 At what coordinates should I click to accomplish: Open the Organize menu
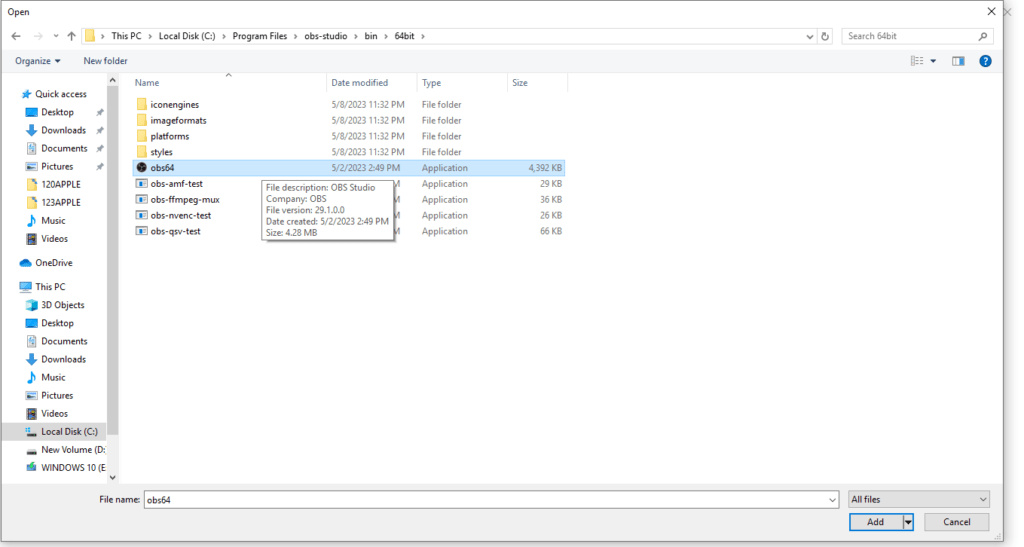38,61
